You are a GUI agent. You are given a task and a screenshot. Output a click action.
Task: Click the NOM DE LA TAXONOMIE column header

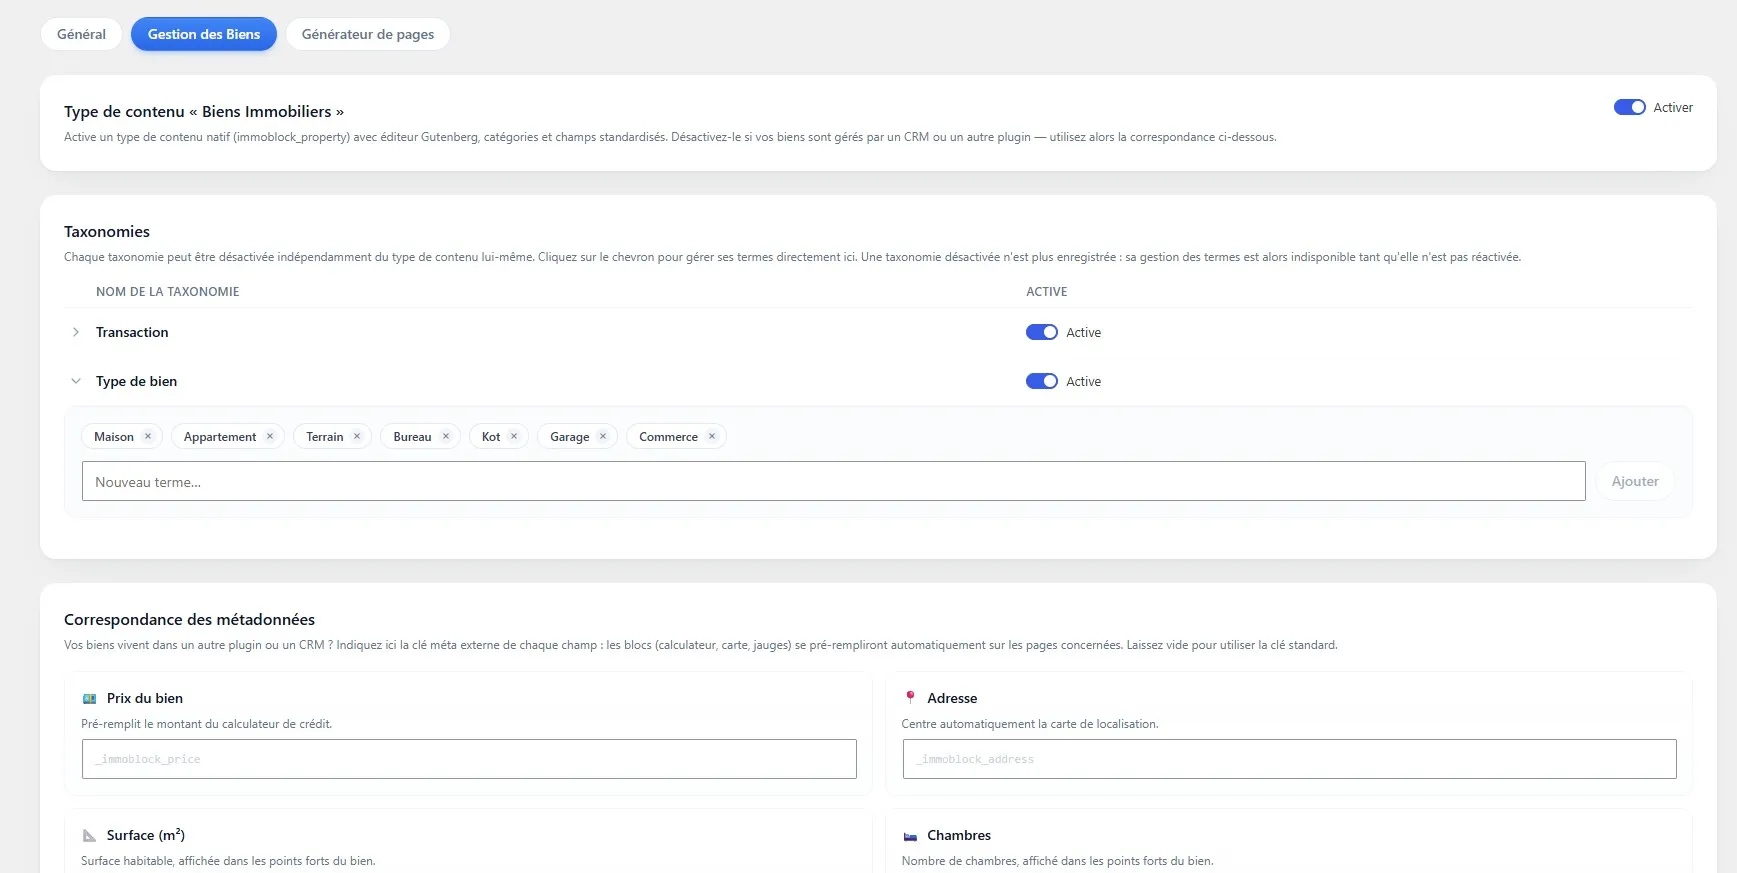[167, 292]
